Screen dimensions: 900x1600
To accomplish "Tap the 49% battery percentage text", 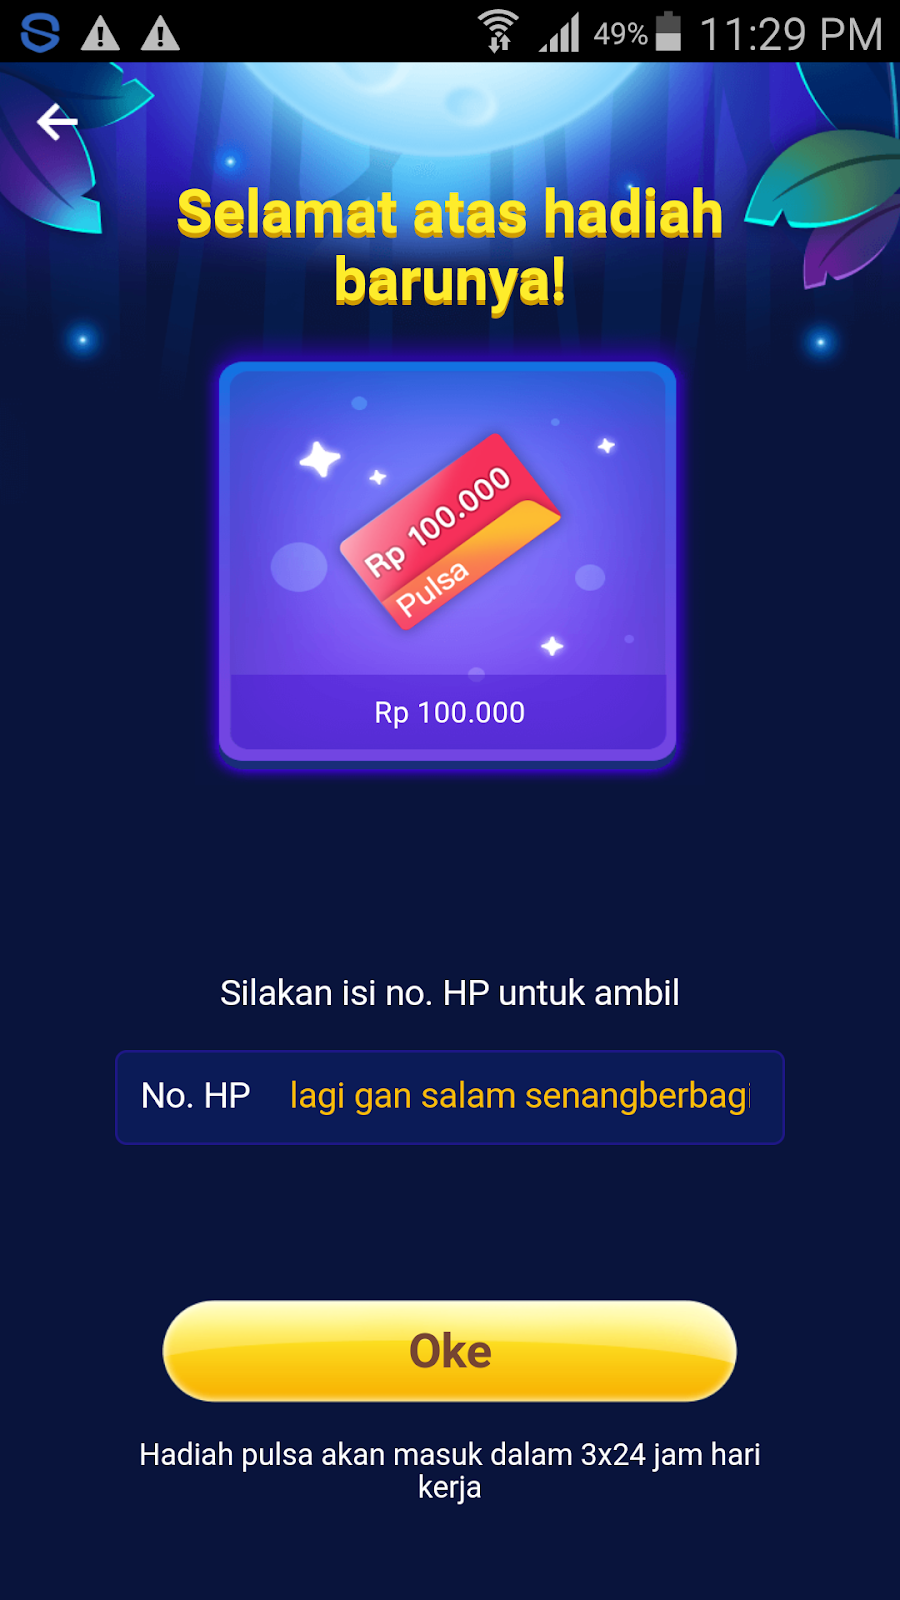I will (620, 34).
